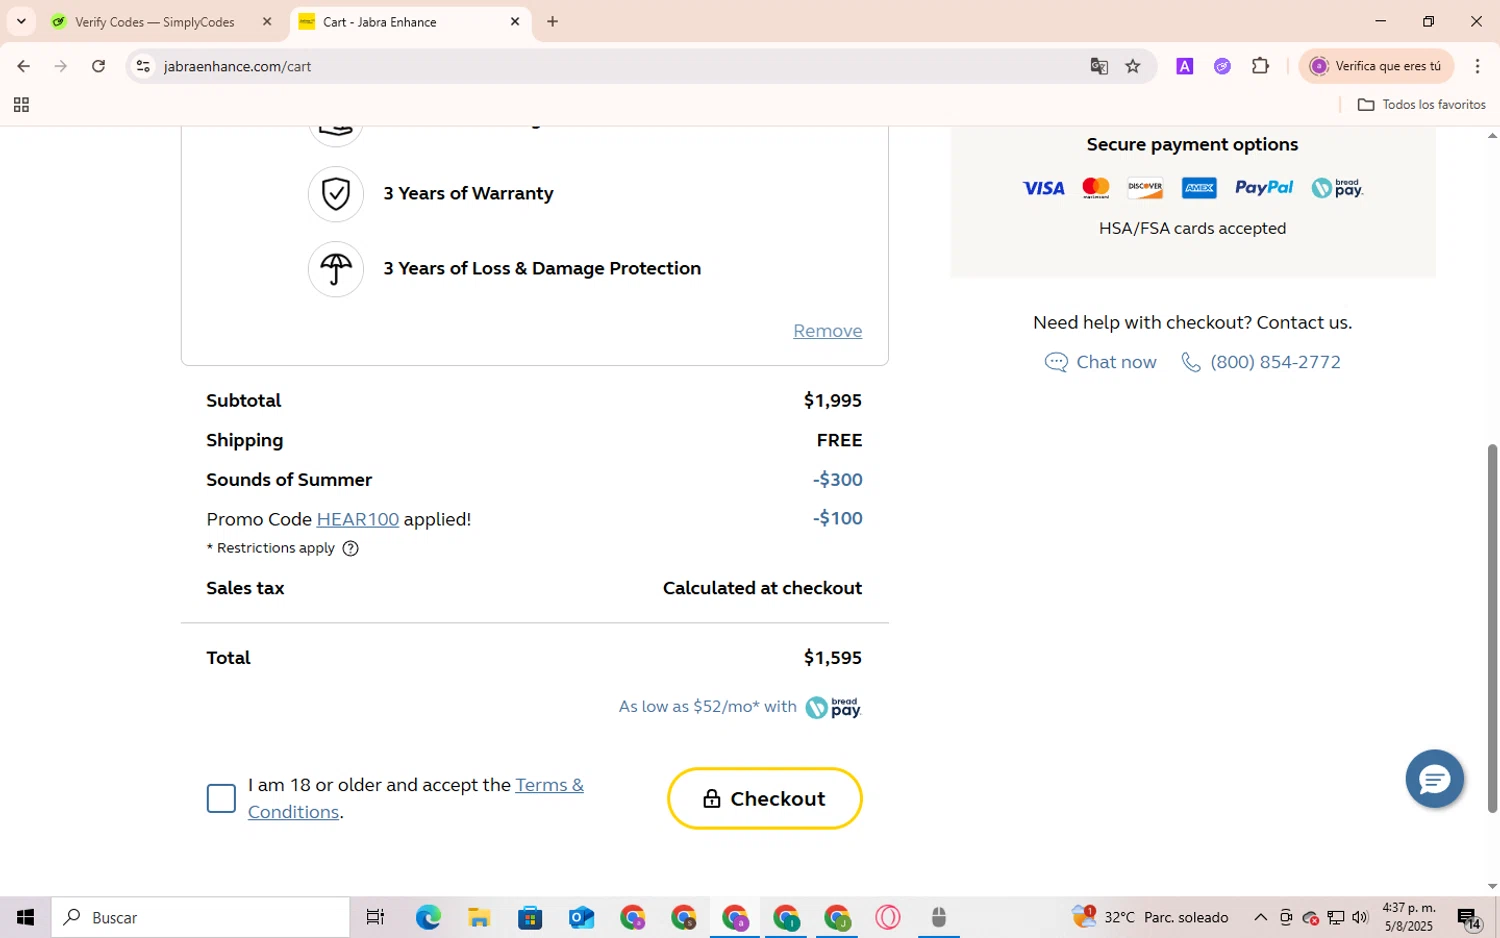Show hidden system tray icons
The width and height of the screenshot is (1500, 938).
pyautogui.click(x=1260, y=917)
